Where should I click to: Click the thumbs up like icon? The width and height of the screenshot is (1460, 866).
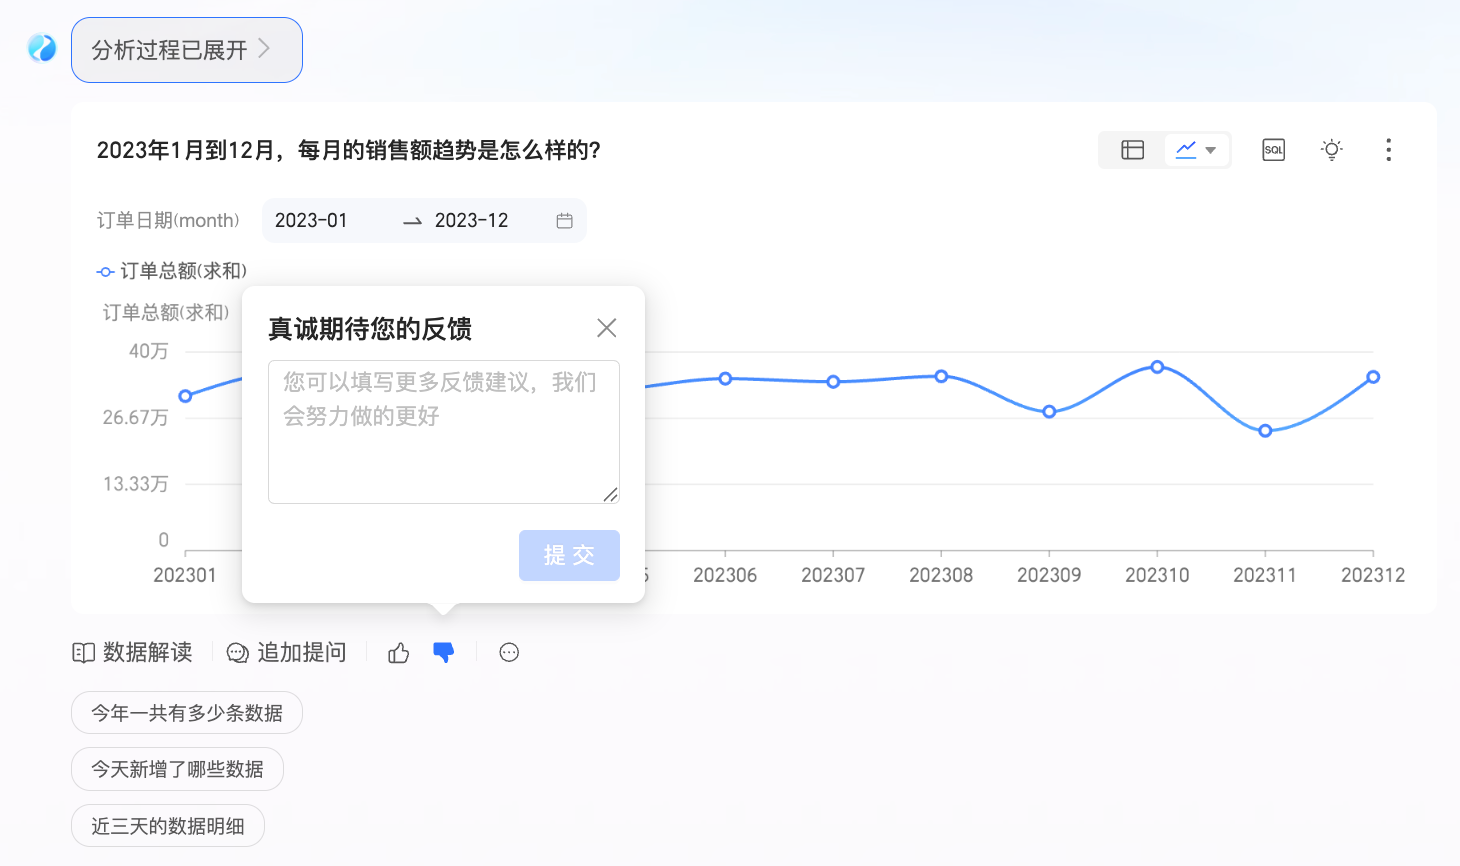[398, 653]
